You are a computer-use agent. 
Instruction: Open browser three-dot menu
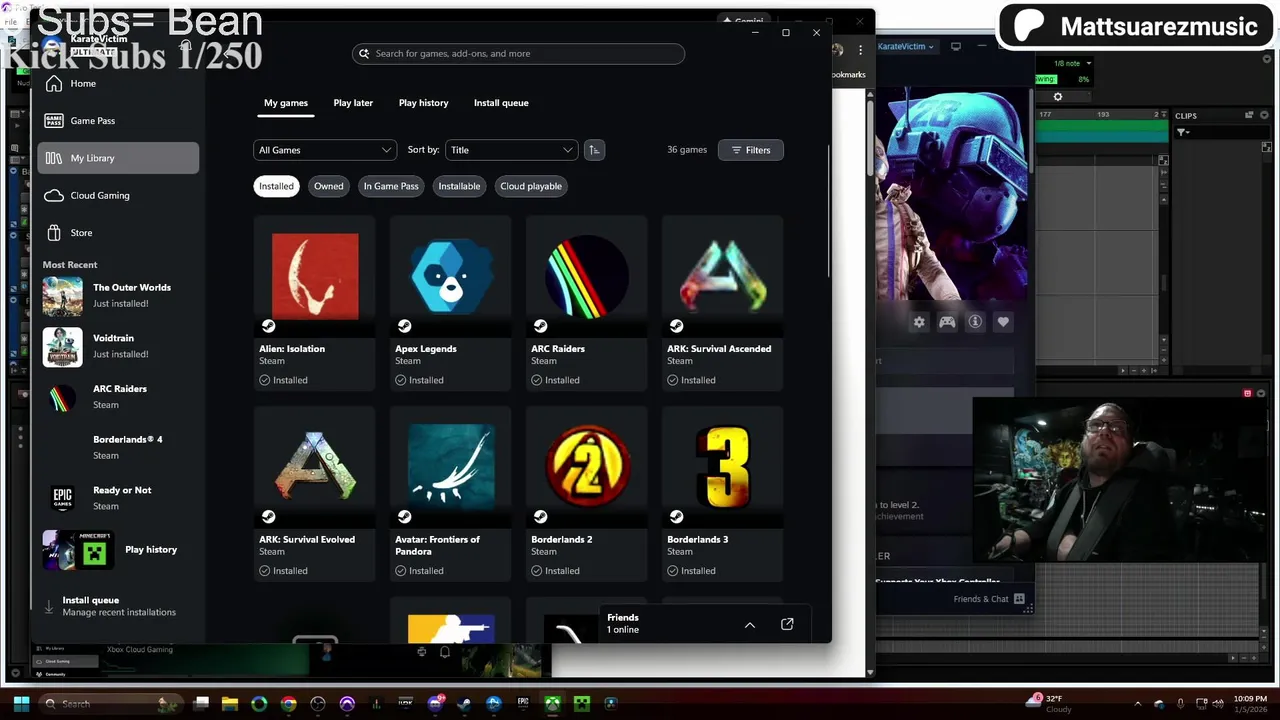[860, 50]
